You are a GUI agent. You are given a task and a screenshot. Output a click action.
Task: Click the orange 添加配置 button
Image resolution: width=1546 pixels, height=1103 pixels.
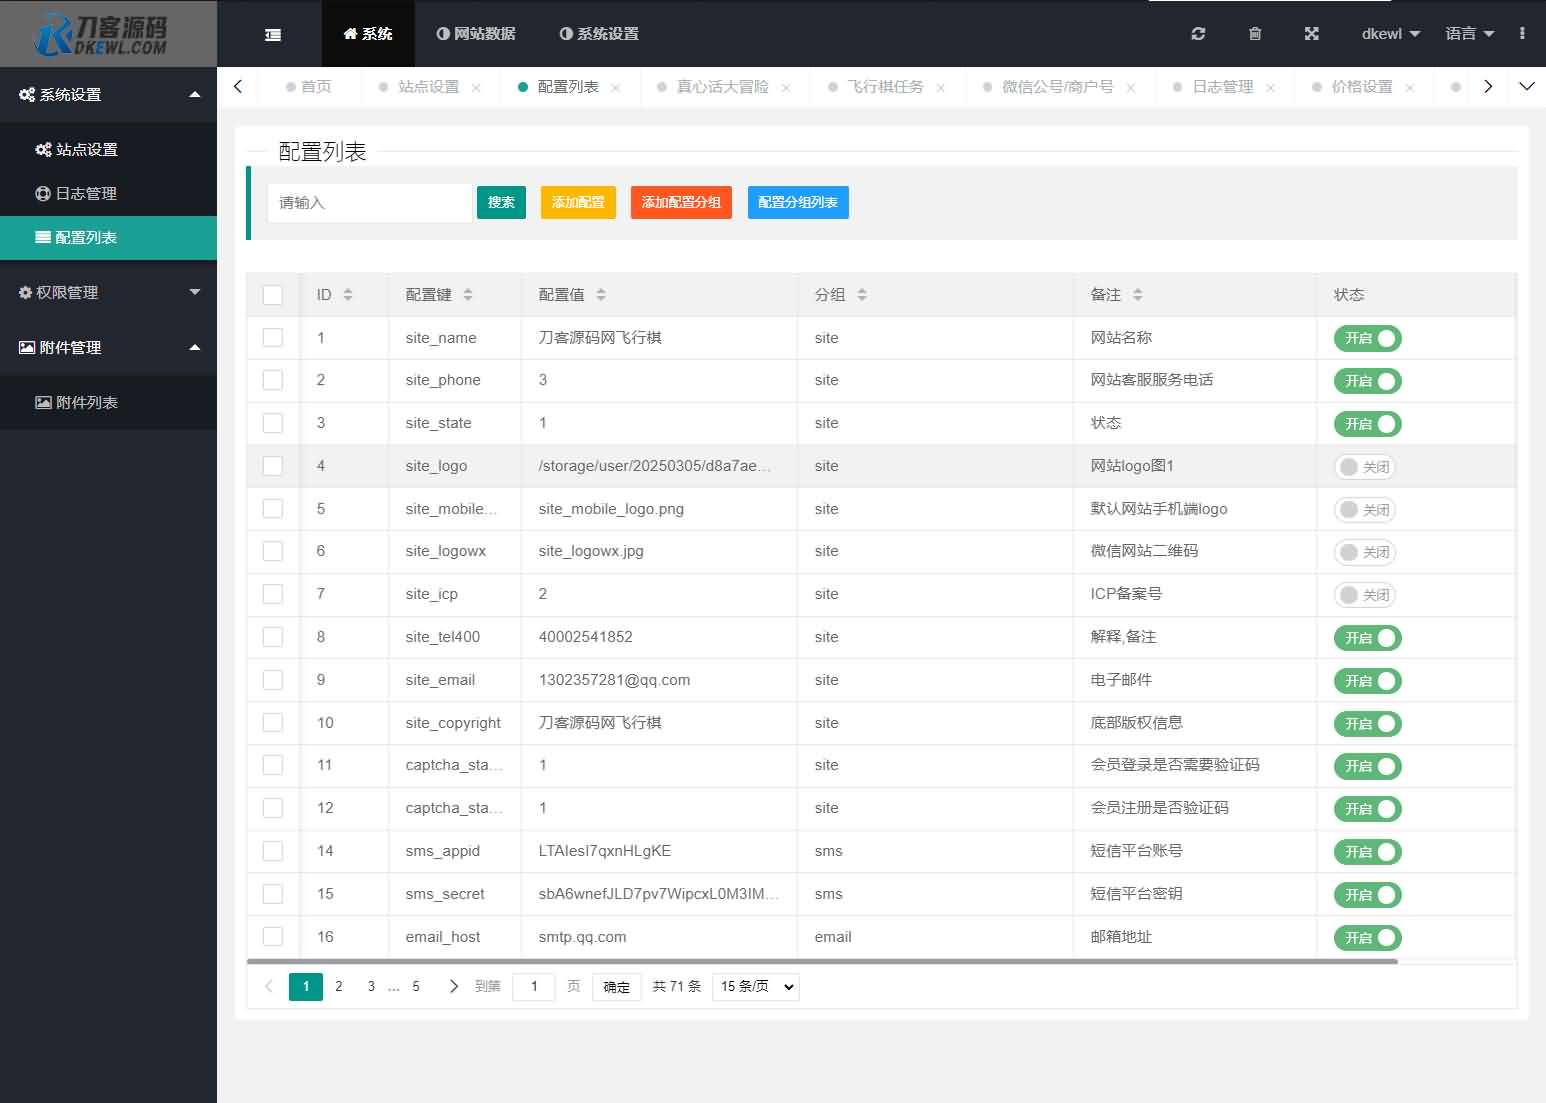pyautogui.click(x=578, y=203)
